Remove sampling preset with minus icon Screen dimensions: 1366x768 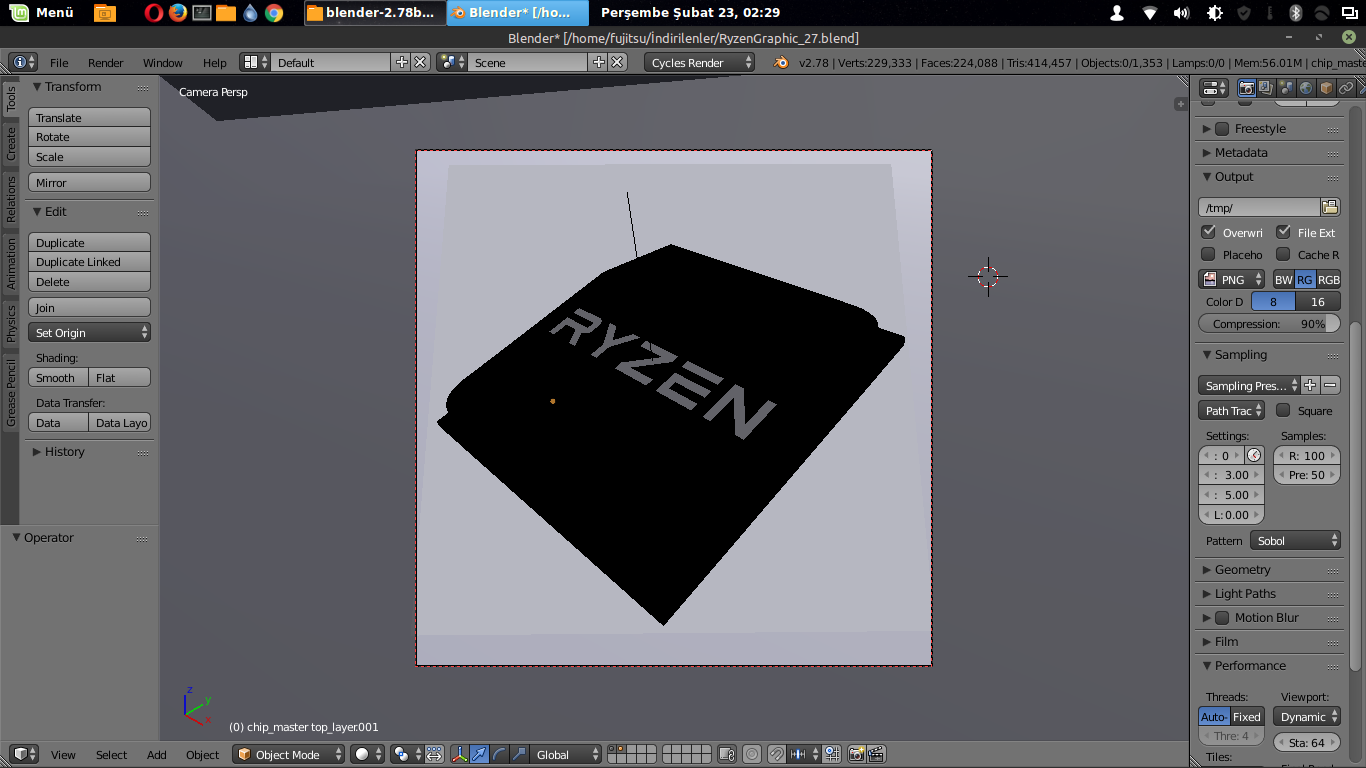[1330, 385]
